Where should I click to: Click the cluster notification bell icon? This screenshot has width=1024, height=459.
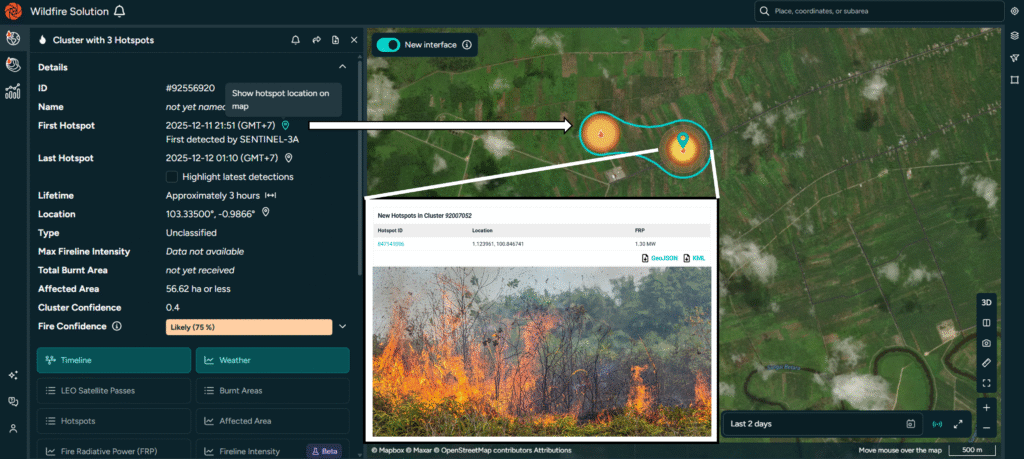[295, 40]
